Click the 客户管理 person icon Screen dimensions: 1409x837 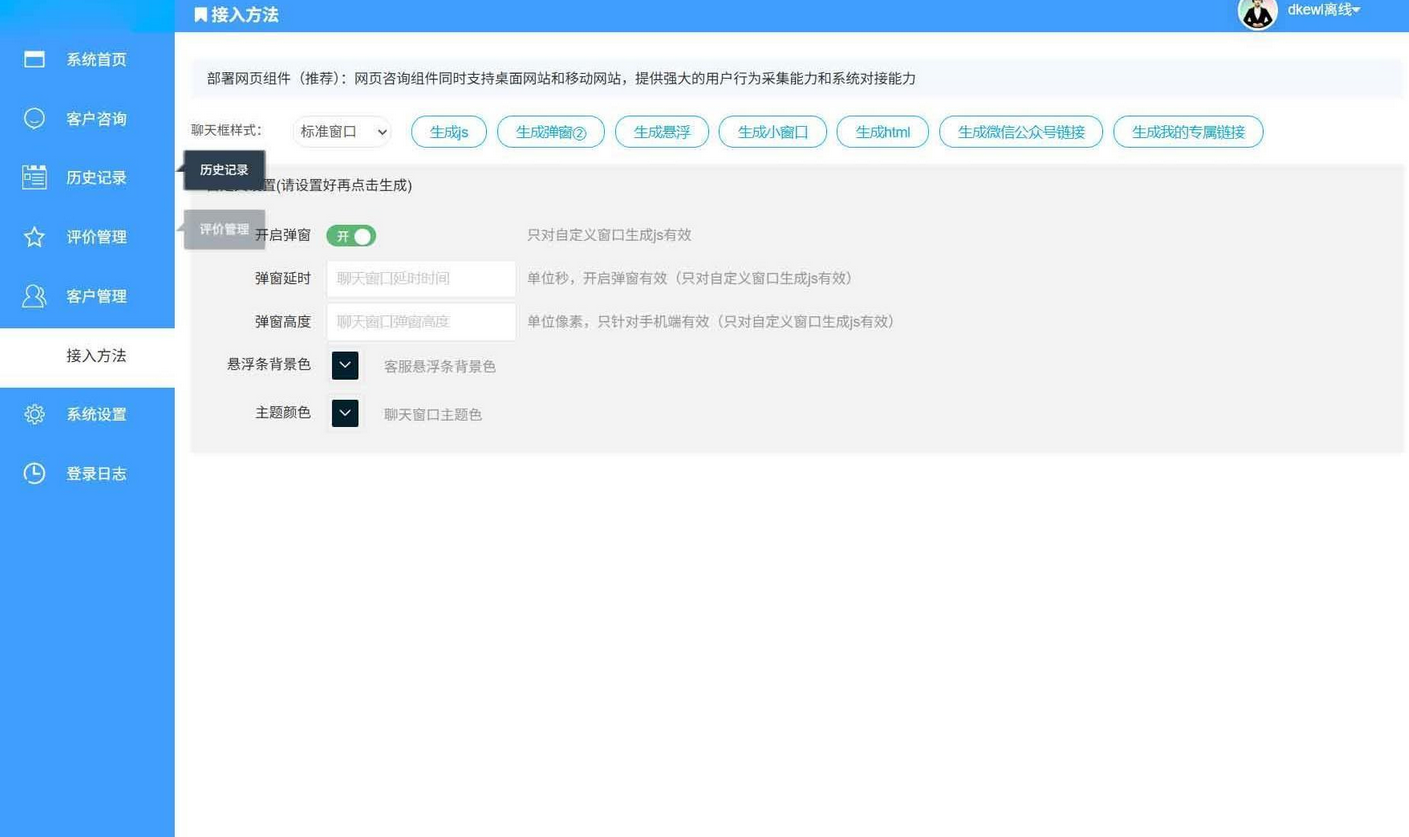34,296
